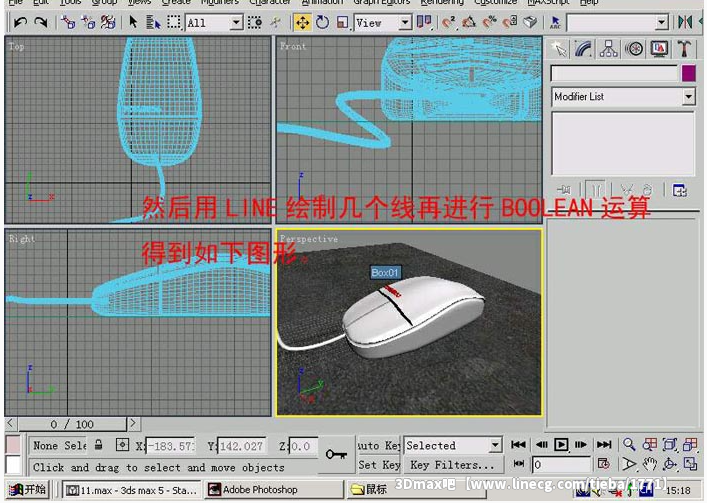Step to next frame
Viewport: 707px width, 503px height.
(581, 445)
